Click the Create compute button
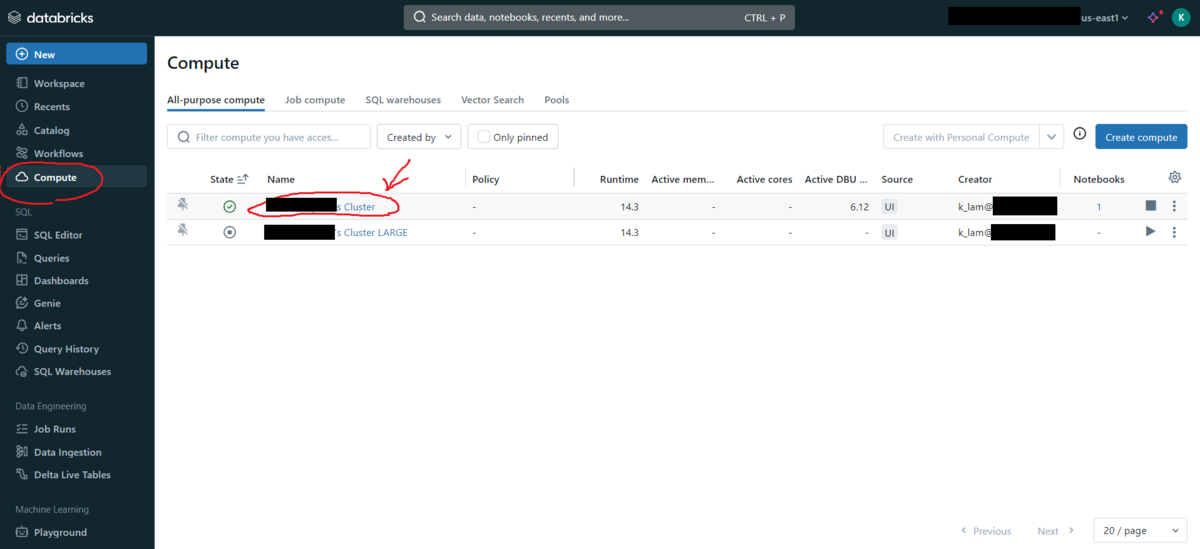This screenshot has width=1200, height=549. [1141, 137]
